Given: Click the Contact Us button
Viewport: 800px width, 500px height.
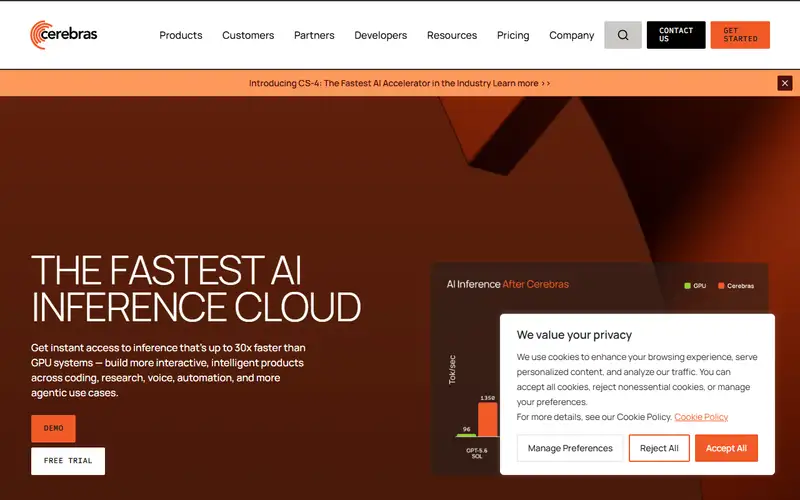Looking at the screenshot, I should tap(676, 35).
